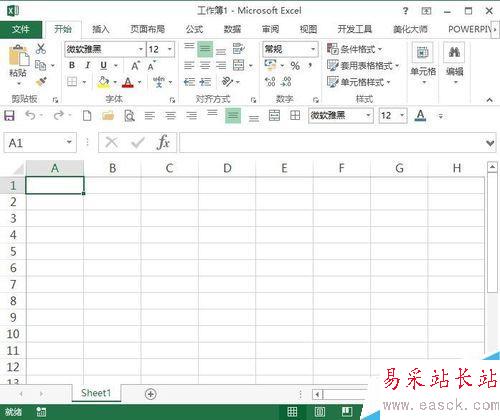Open the 文件 File tab
500x420 pixels.
click(x=21, y=29)
